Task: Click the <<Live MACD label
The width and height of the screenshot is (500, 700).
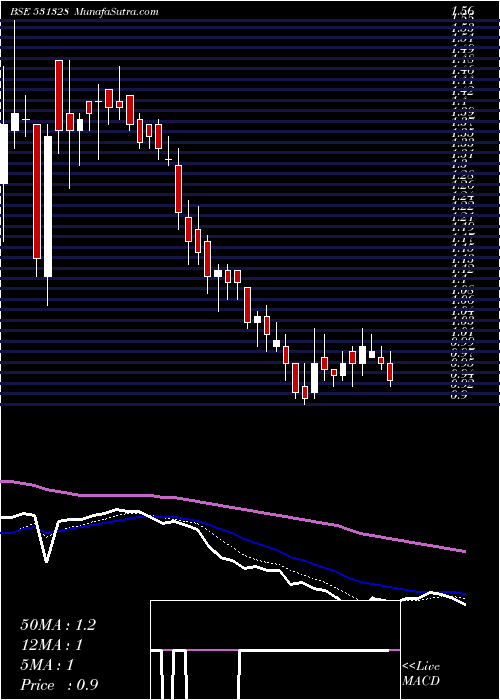Action: point(421,674)
